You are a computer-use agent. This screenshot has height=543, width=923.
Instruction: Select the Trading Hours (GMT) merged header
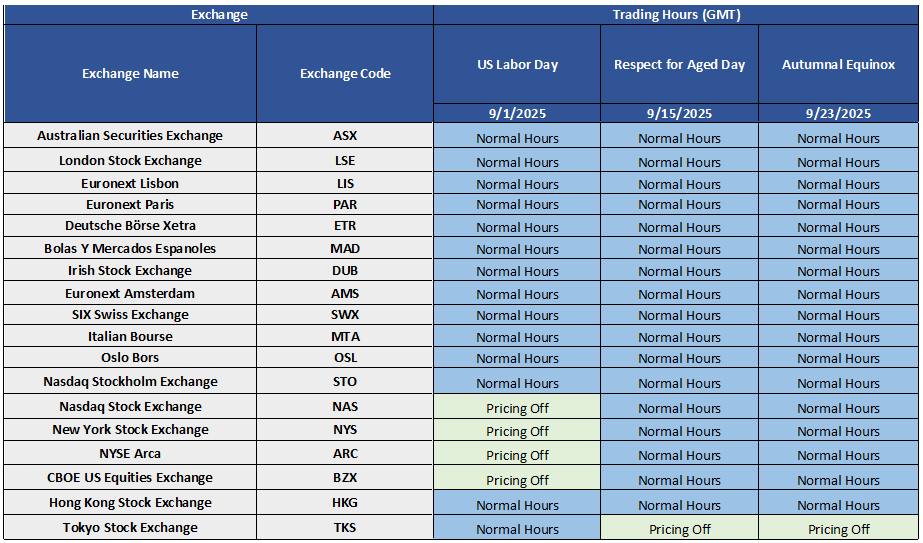tap(676, 15)
